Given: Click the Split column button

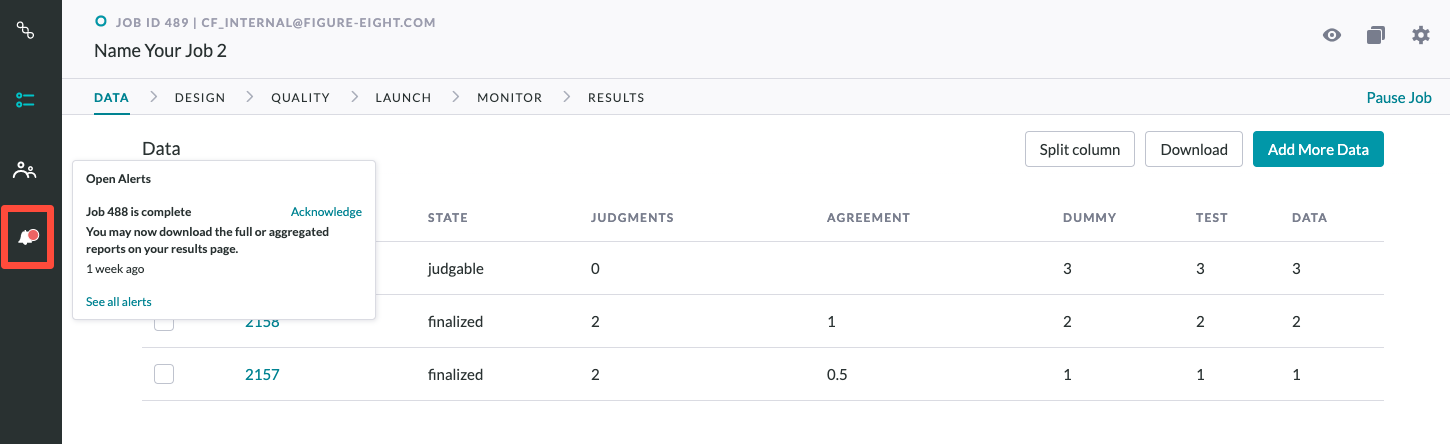Looking at the screenshot, I should (x=1080, y=149).
